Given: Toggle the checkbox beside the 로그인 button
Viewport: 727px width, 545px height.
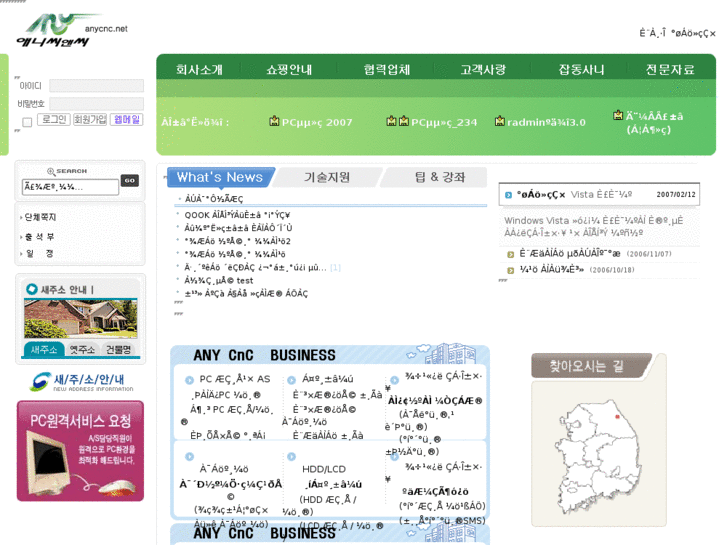Looking at the screenshot, I should (x=27, y=122).
